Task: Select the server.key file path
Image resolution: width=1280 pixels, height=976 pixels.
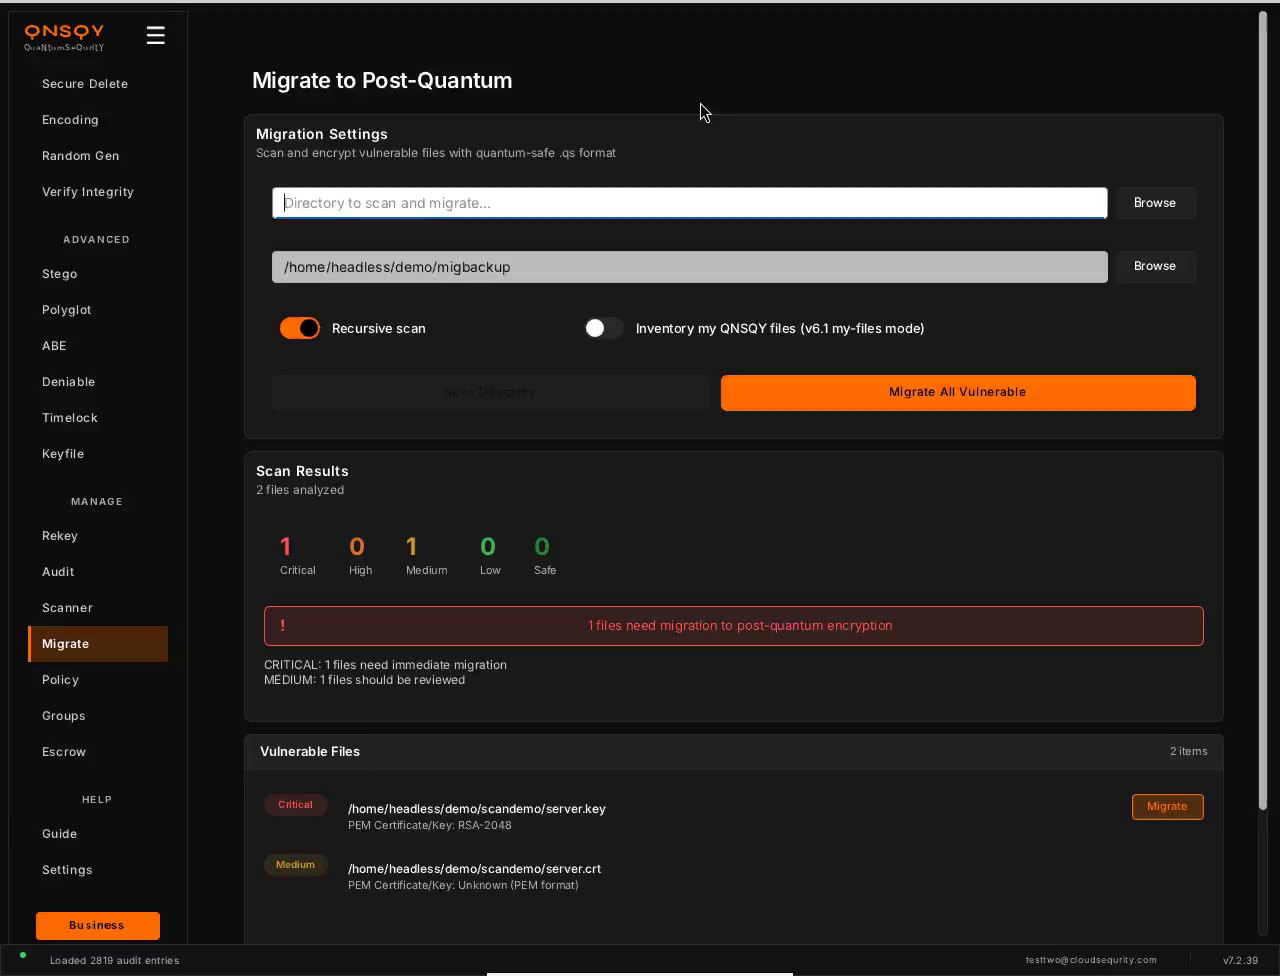Action: click(477, 809)
